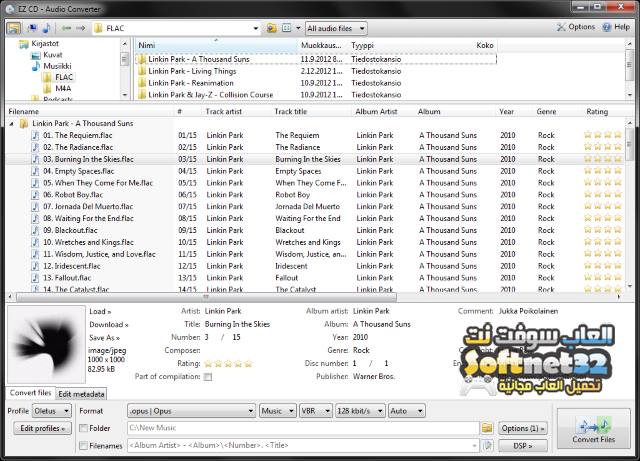This screenshot has height=461, width=640.
Task: Sort by the Nimi column header
Action: click(216, 45)
